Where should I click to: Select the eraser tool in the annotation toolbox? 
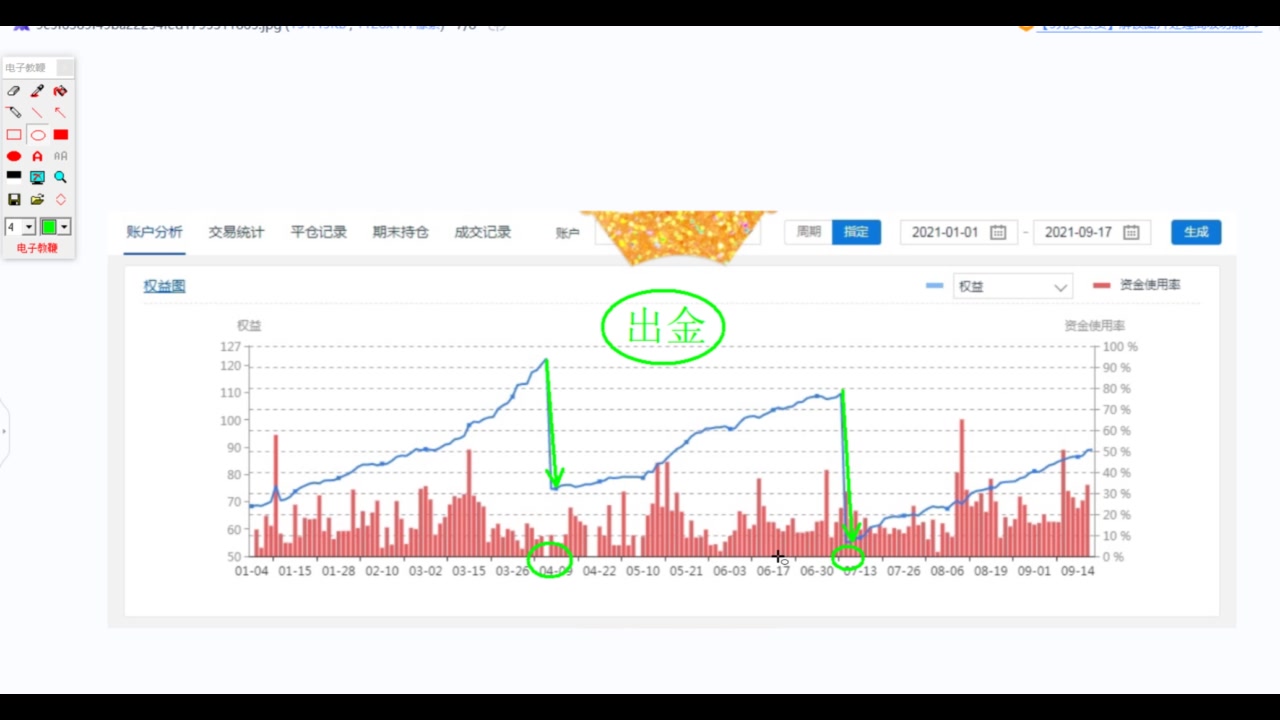click(14, 91)
